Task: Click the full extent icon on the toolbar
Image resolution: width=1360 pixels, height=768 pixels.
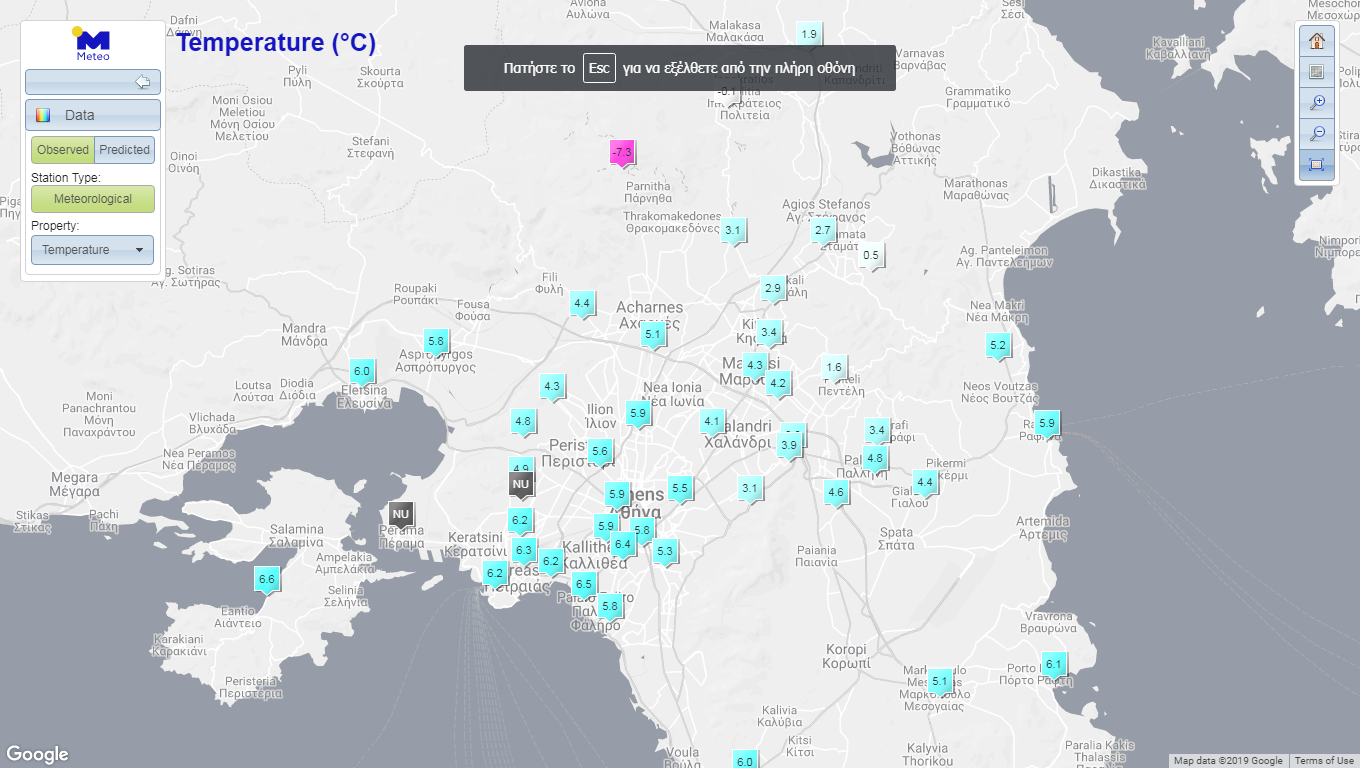Action: point(1317,164)
